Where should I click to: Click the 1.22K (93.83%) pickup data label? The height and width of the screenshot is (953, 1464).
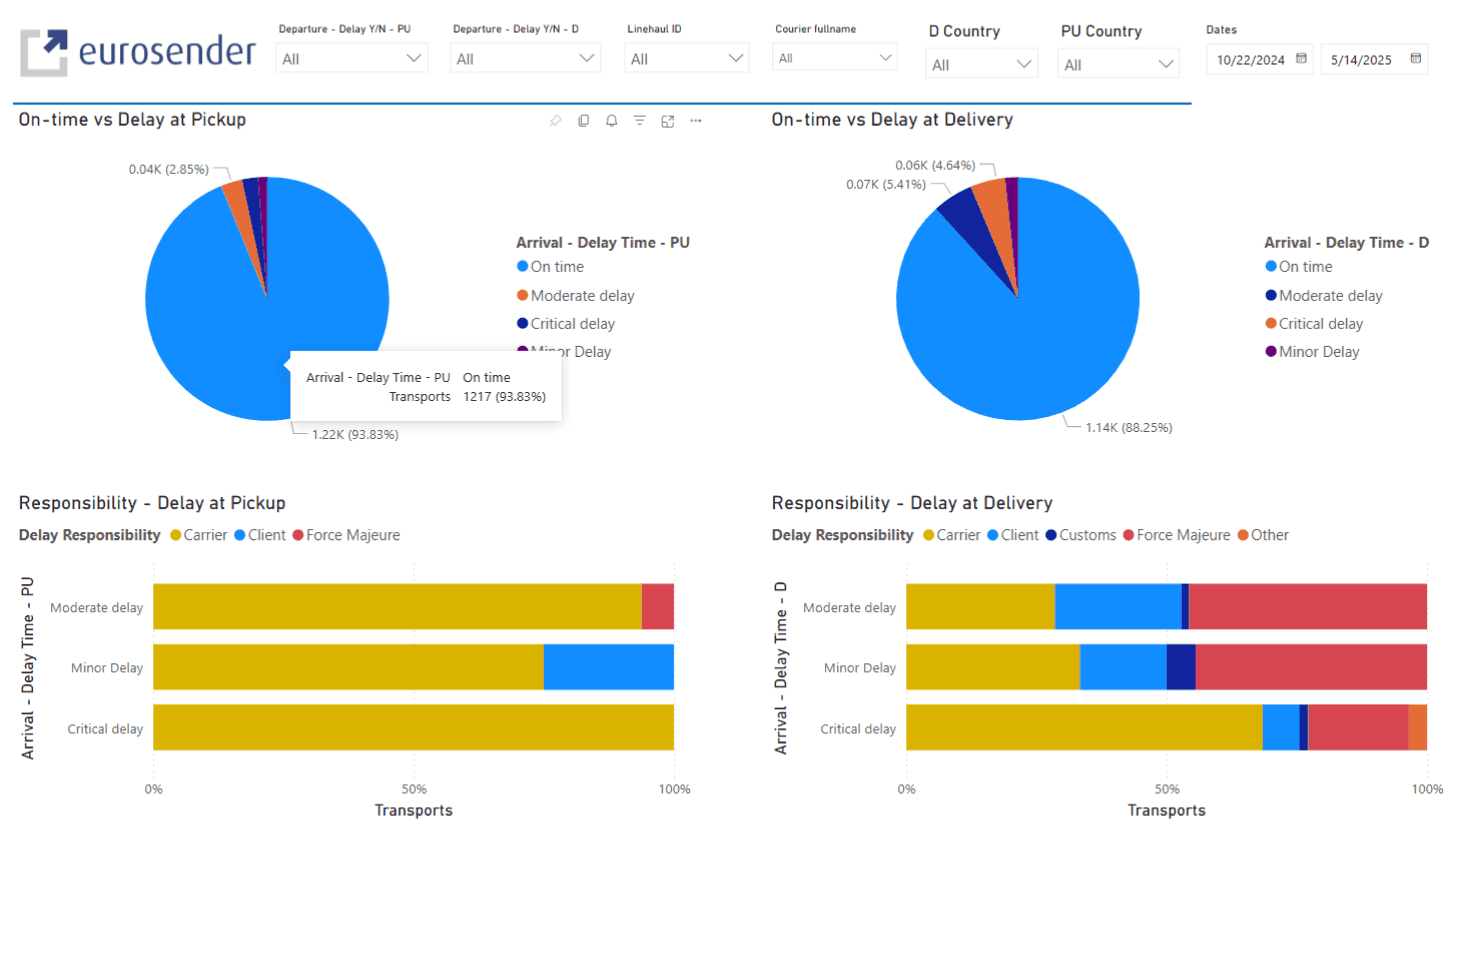click(355, 435)
